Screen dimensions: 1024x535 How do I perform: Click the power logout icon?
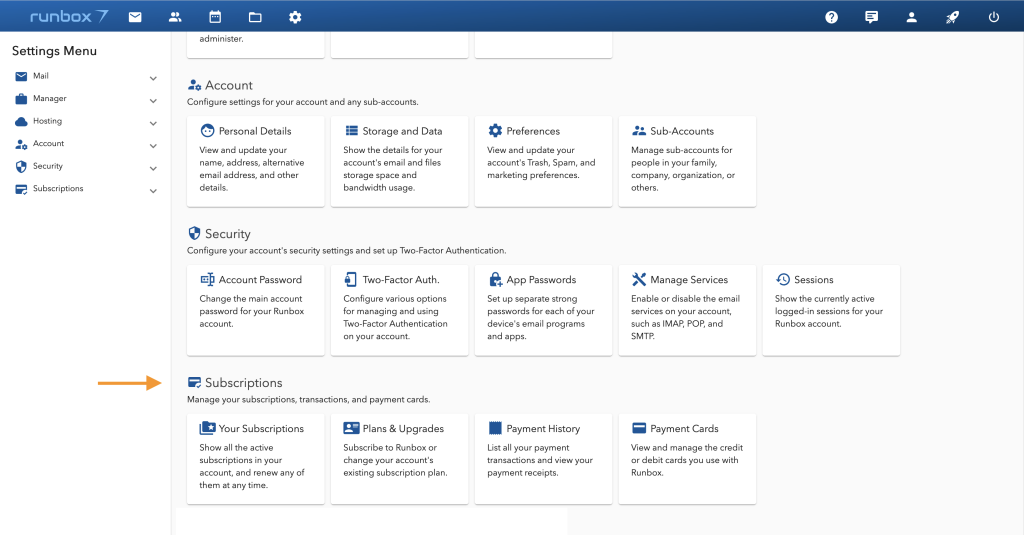tap(993, 17)
